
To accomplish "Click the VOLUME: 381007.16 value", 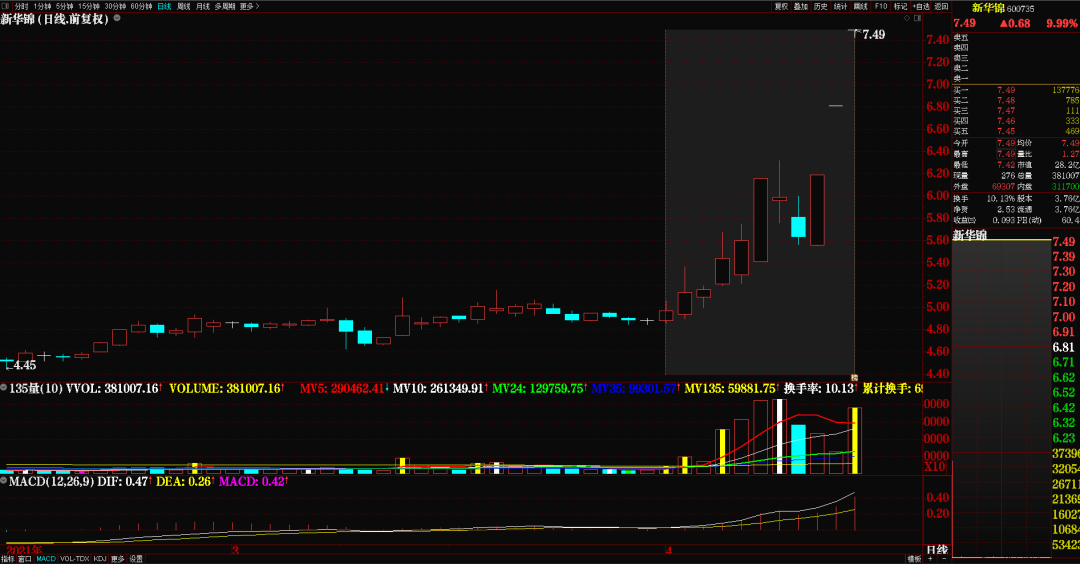I will click(225, 388).
